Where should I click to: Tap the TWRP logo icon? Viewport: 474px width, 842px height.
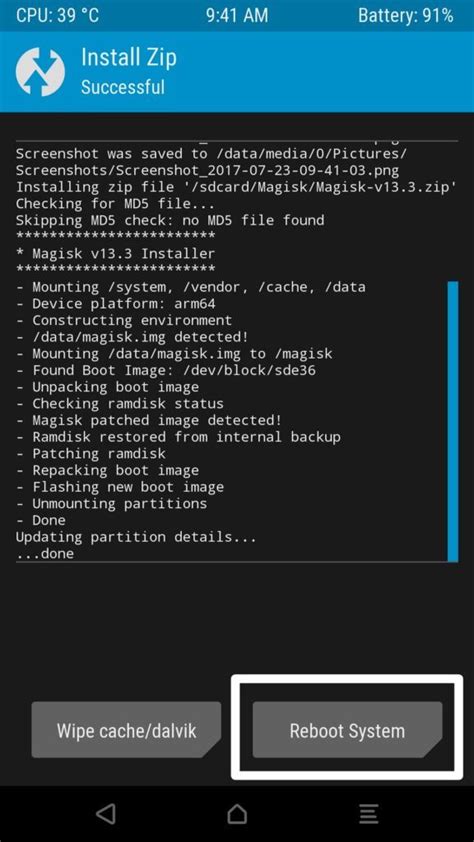click(x=40, y=72)
